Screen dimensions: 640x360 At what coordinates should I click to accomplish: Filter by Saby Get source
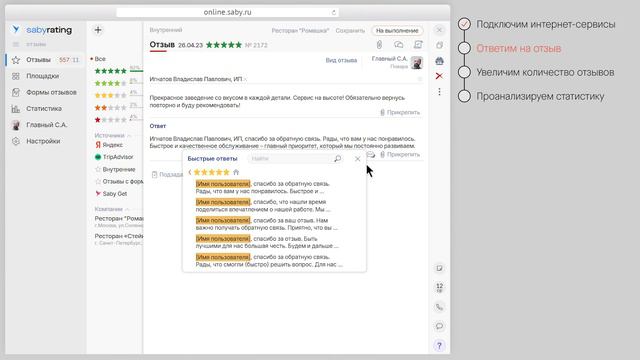[111, 193]
